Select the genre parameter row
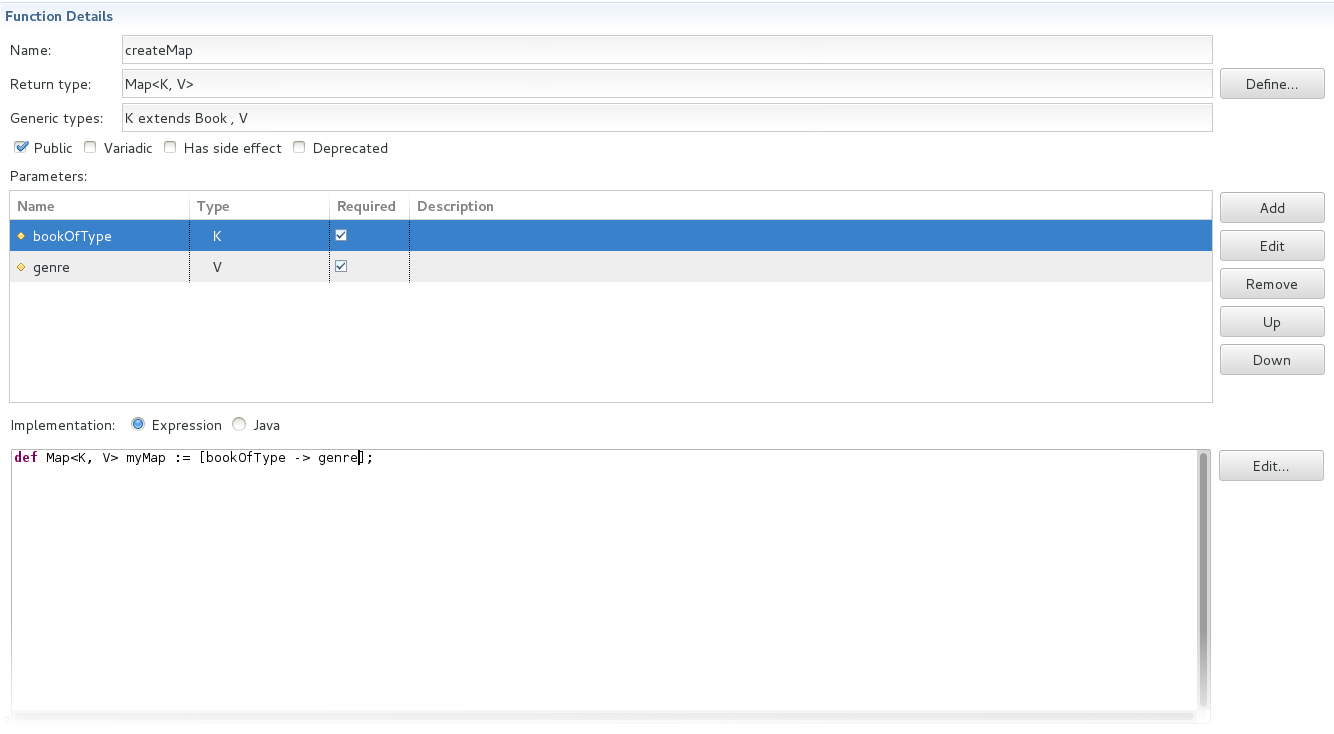Image resolution: width=1334 pixels, height=734 pixels. tap(611, 267)
